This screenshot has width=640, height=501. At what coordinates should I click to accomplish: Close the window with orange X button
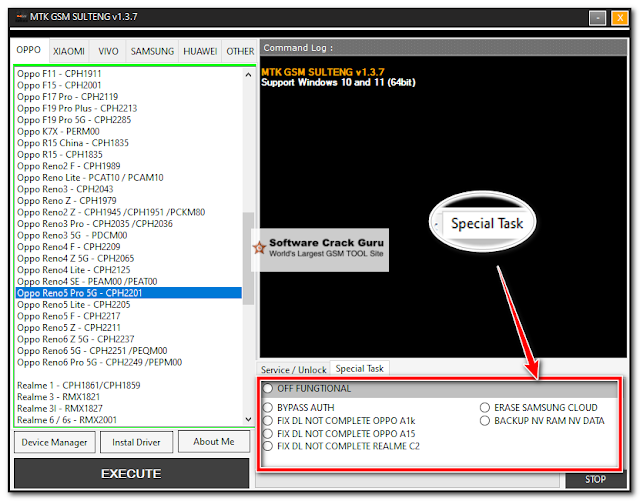pos(619,18)
